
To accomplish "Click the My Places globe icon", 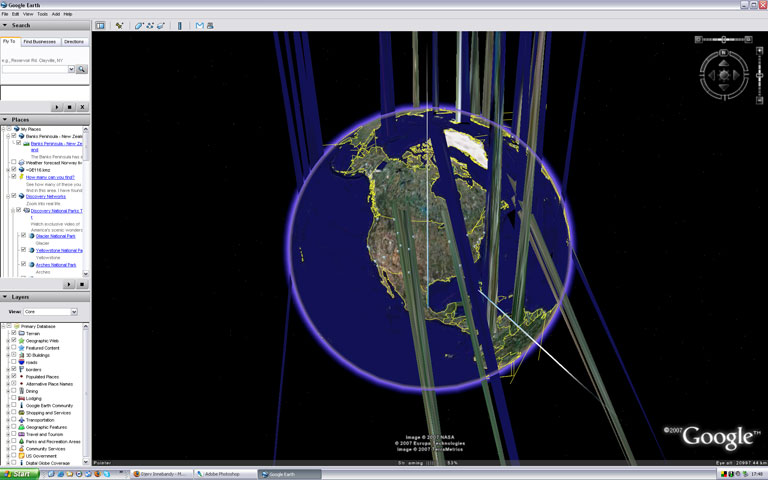I will pyautogui.click(x=17, y=129).
